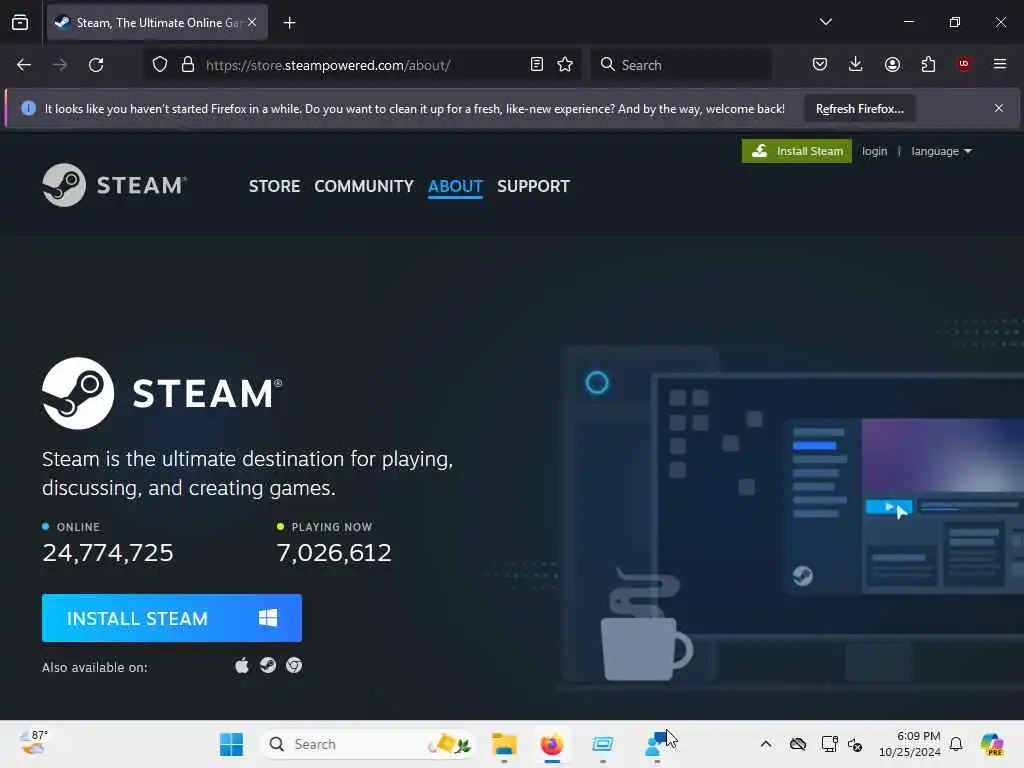Go back to the previous page

pyautogui.click(x=24, y=65)
